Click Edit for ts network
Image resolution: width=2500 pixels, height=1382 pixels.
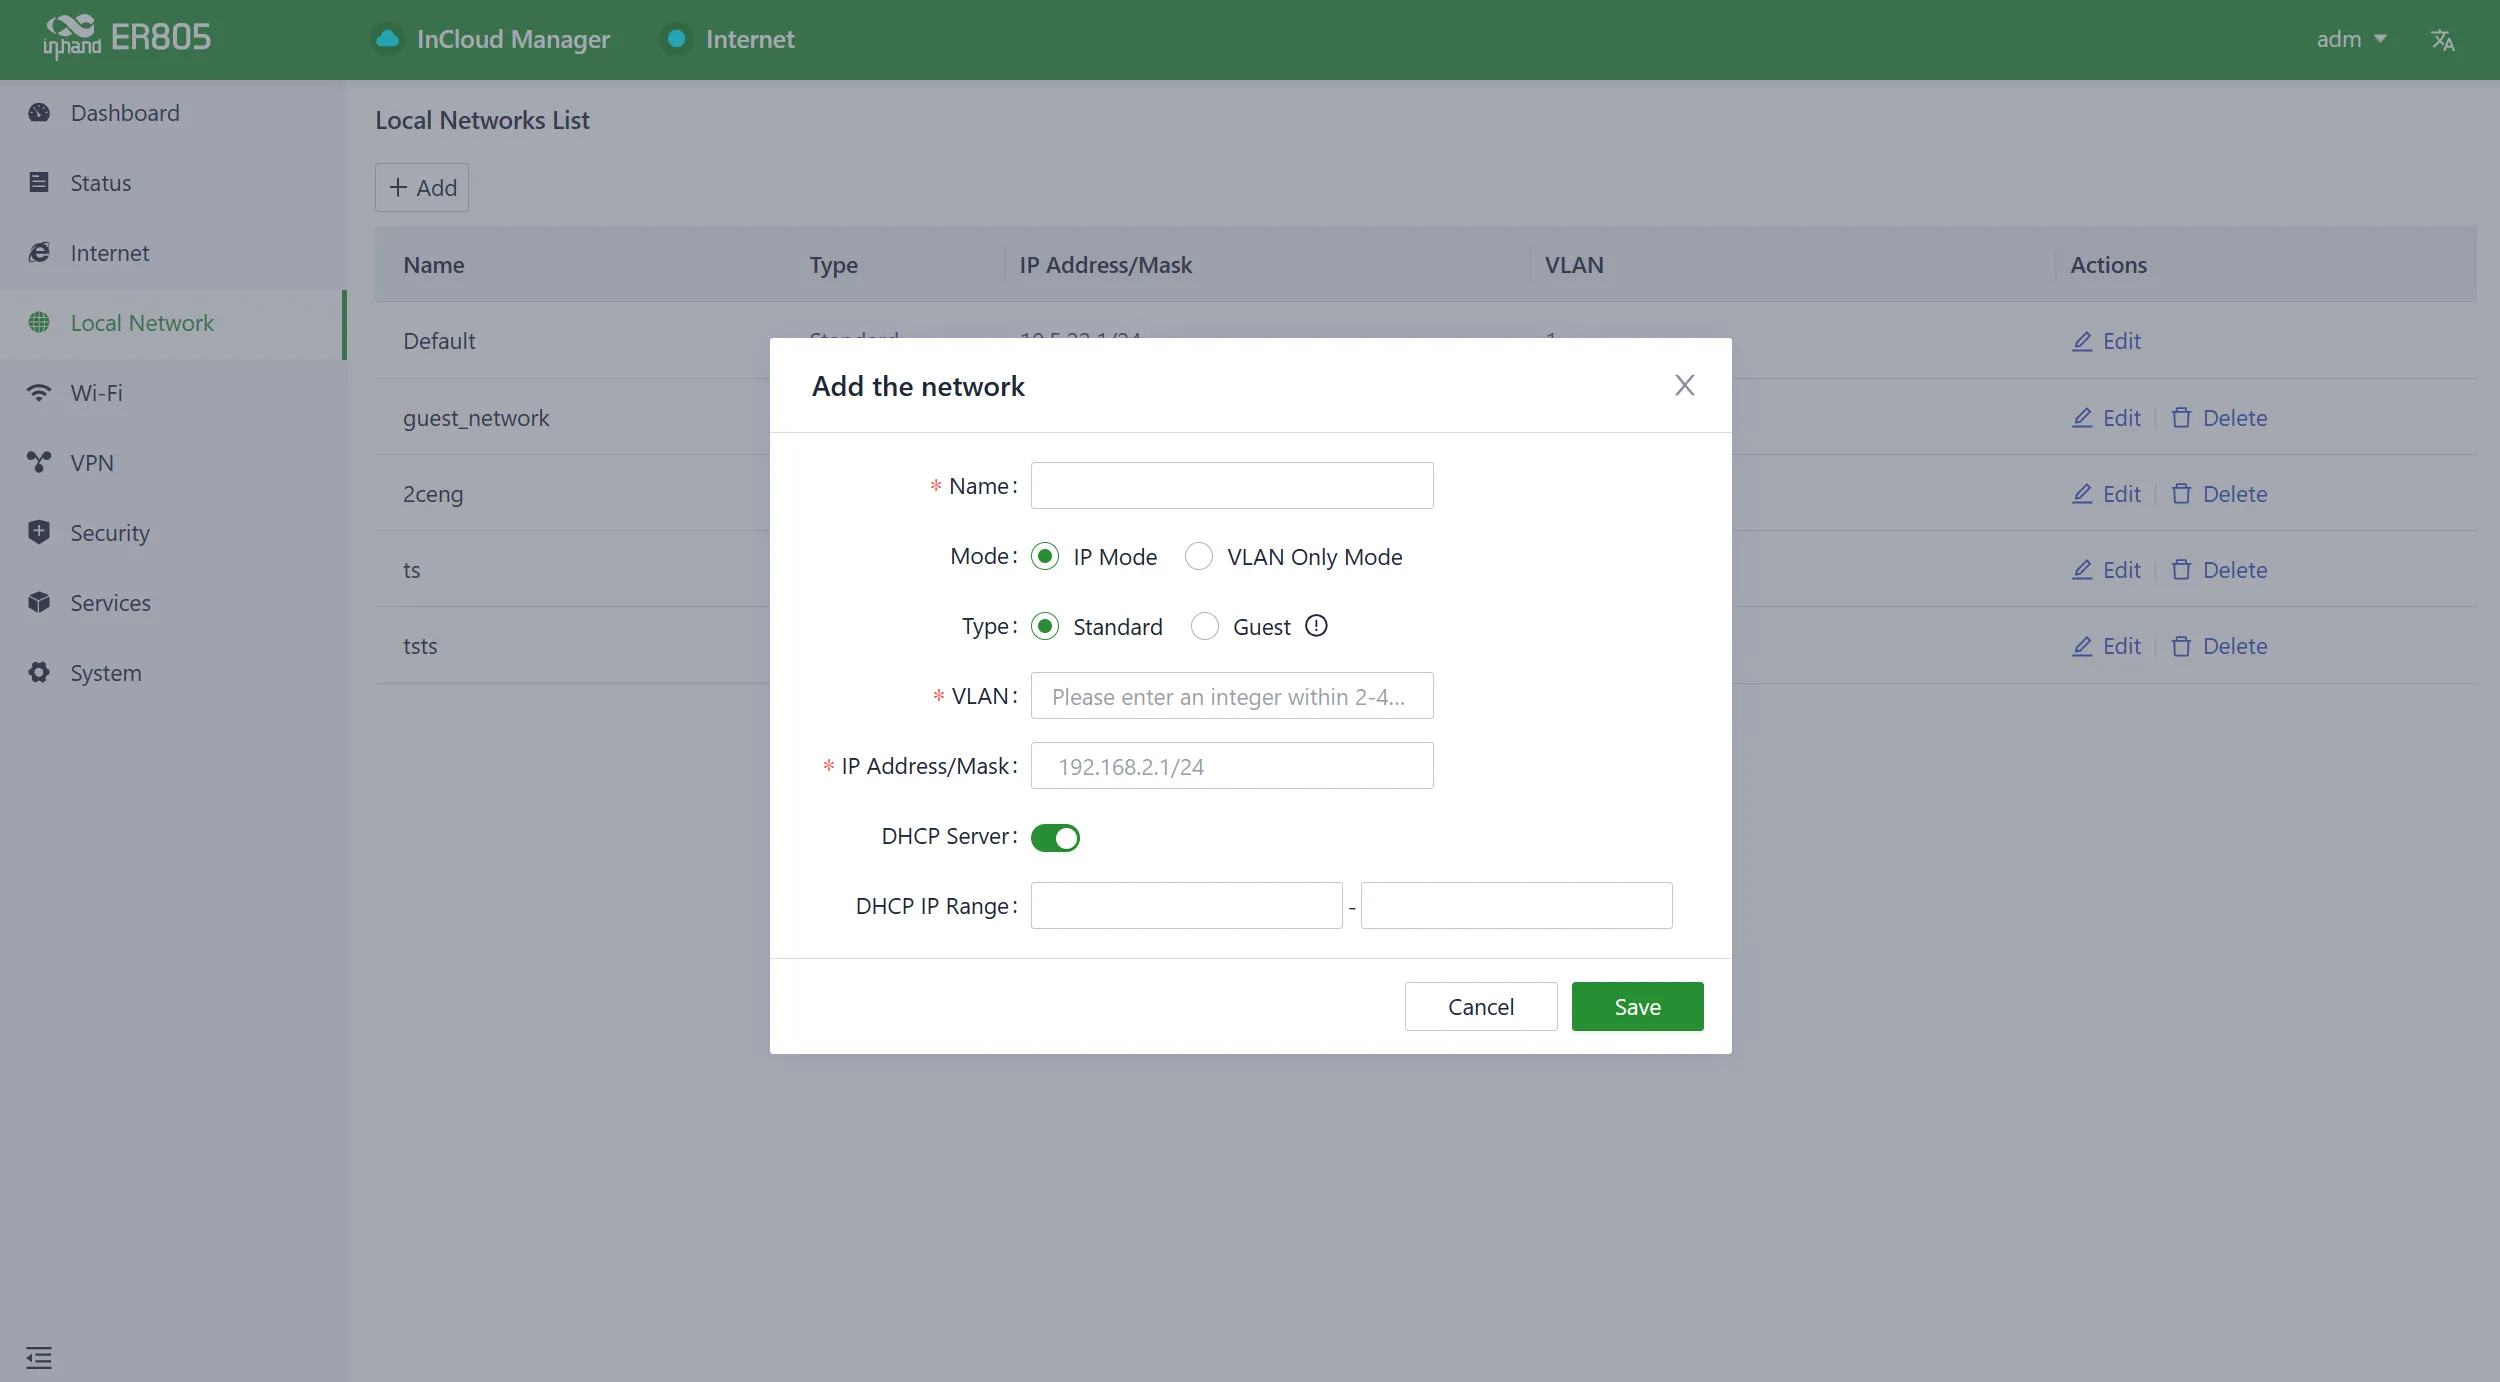pyautogui.click(x=2106, y=570)
